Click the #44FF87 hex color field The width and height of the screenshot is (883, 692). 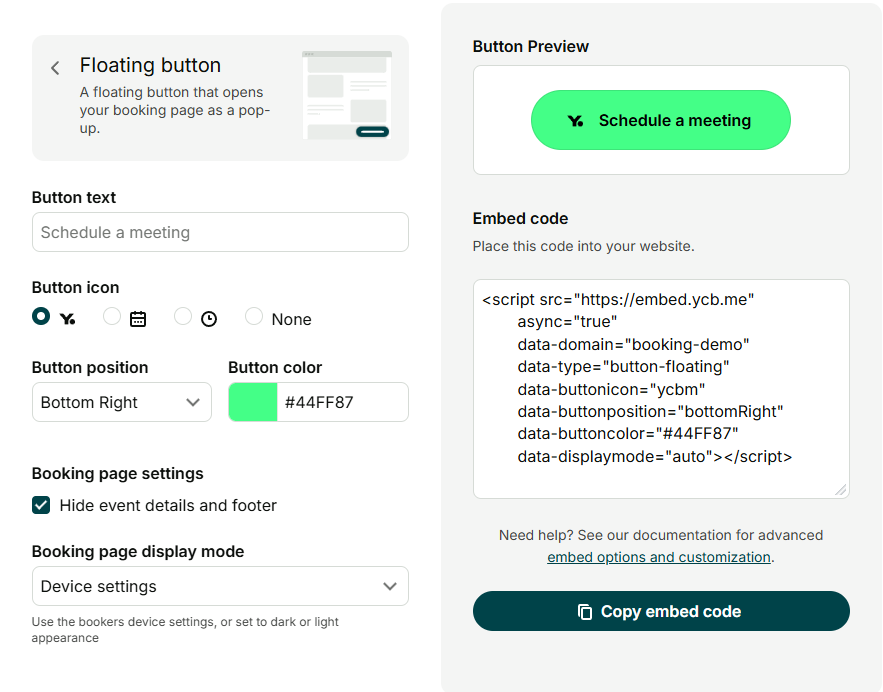pos(342,402)
